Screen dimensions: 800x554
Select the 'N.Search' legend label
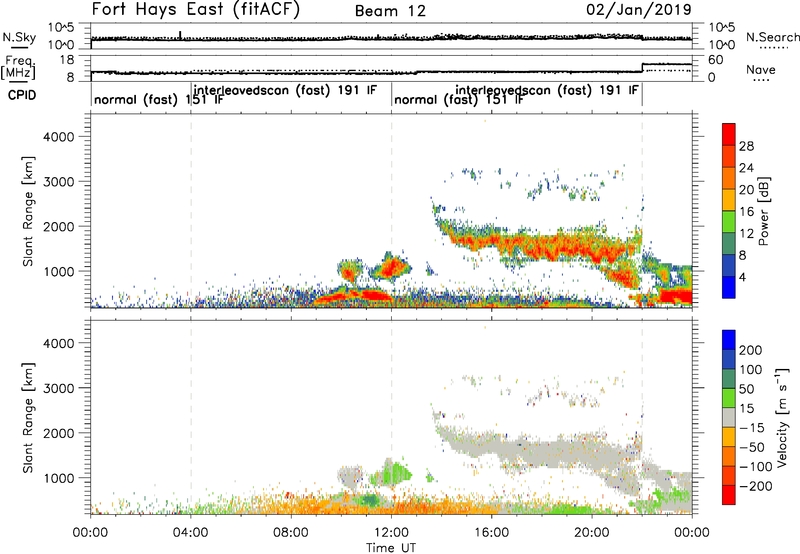click(x=772, y=37)
